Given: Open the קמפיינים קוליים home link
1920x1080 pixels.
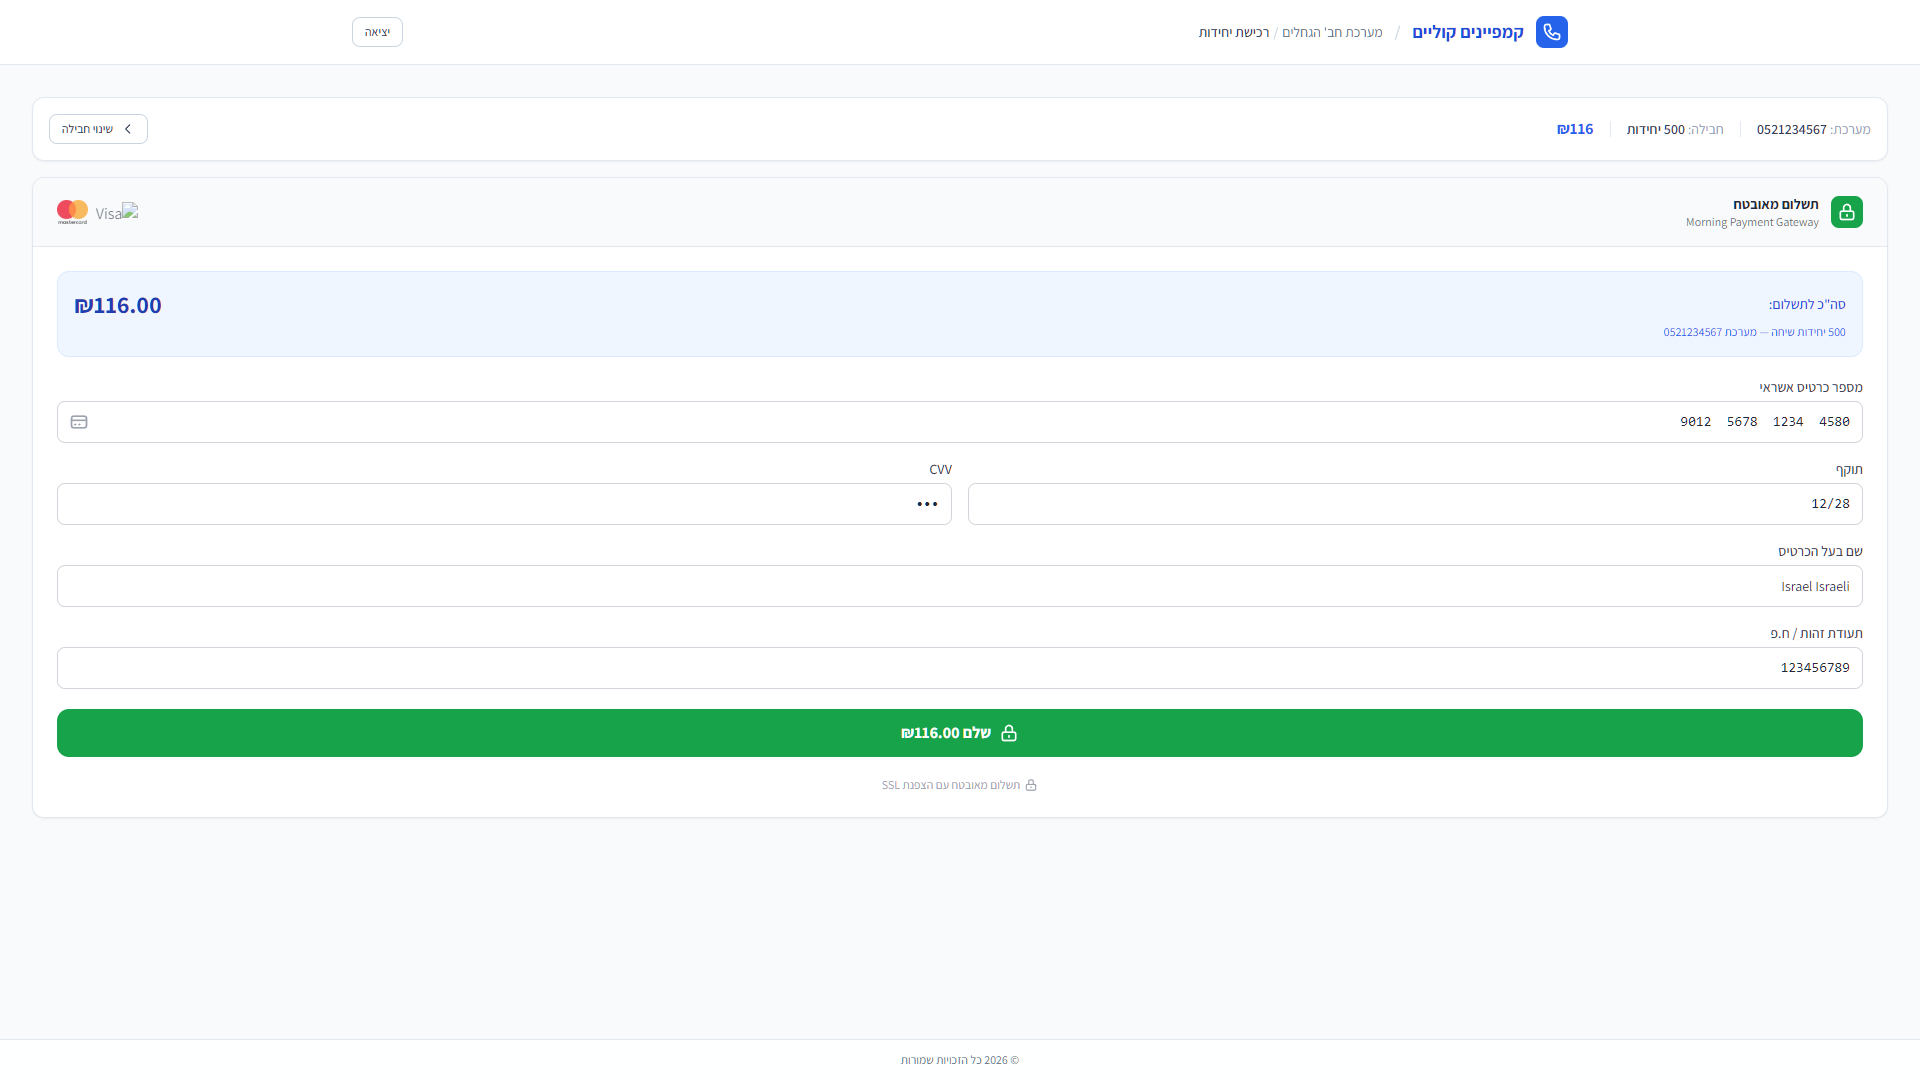Looking at the screenshot, I should 1467,32.
